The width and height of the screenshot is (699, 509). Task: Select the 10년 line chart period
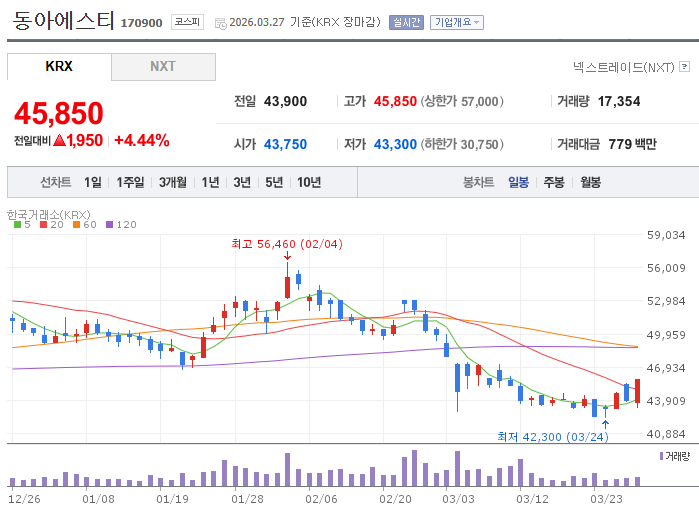pyautogui.click(x=309, y=182)
